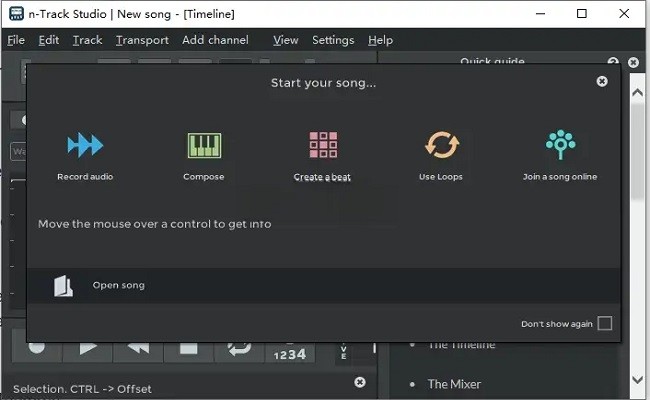This screenshot has height=400, width=650.
Task: Check the Don't show again box
Action: point(604,324)
